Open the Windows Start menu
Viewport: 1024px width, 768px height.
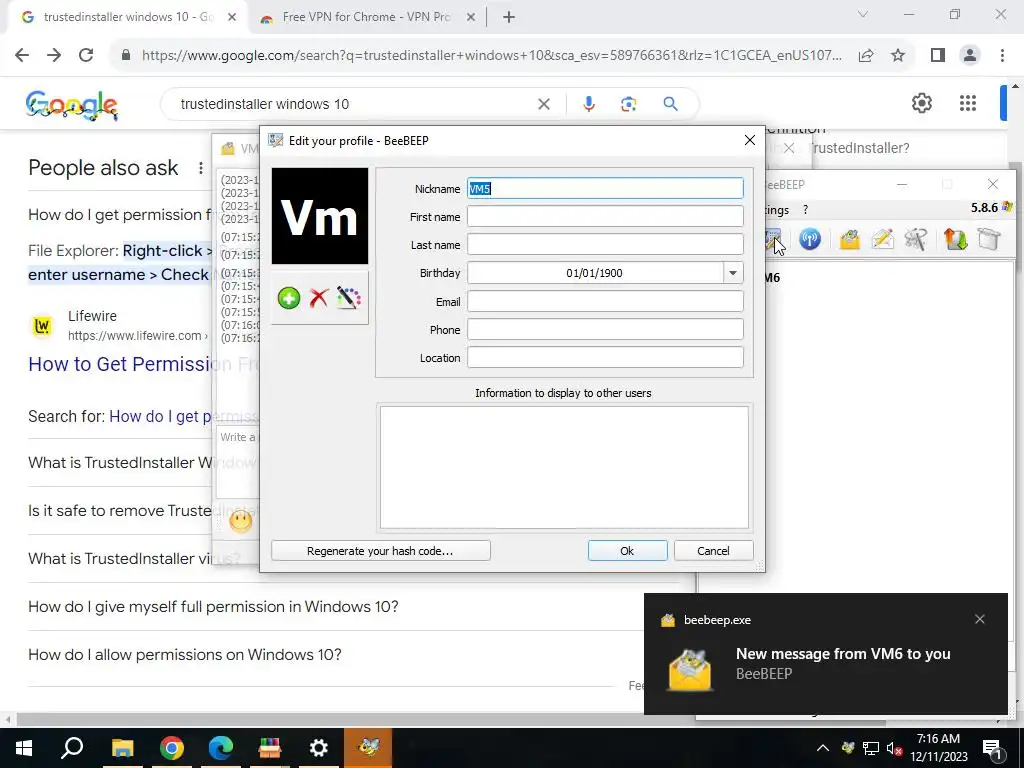(x=24, y=748)
